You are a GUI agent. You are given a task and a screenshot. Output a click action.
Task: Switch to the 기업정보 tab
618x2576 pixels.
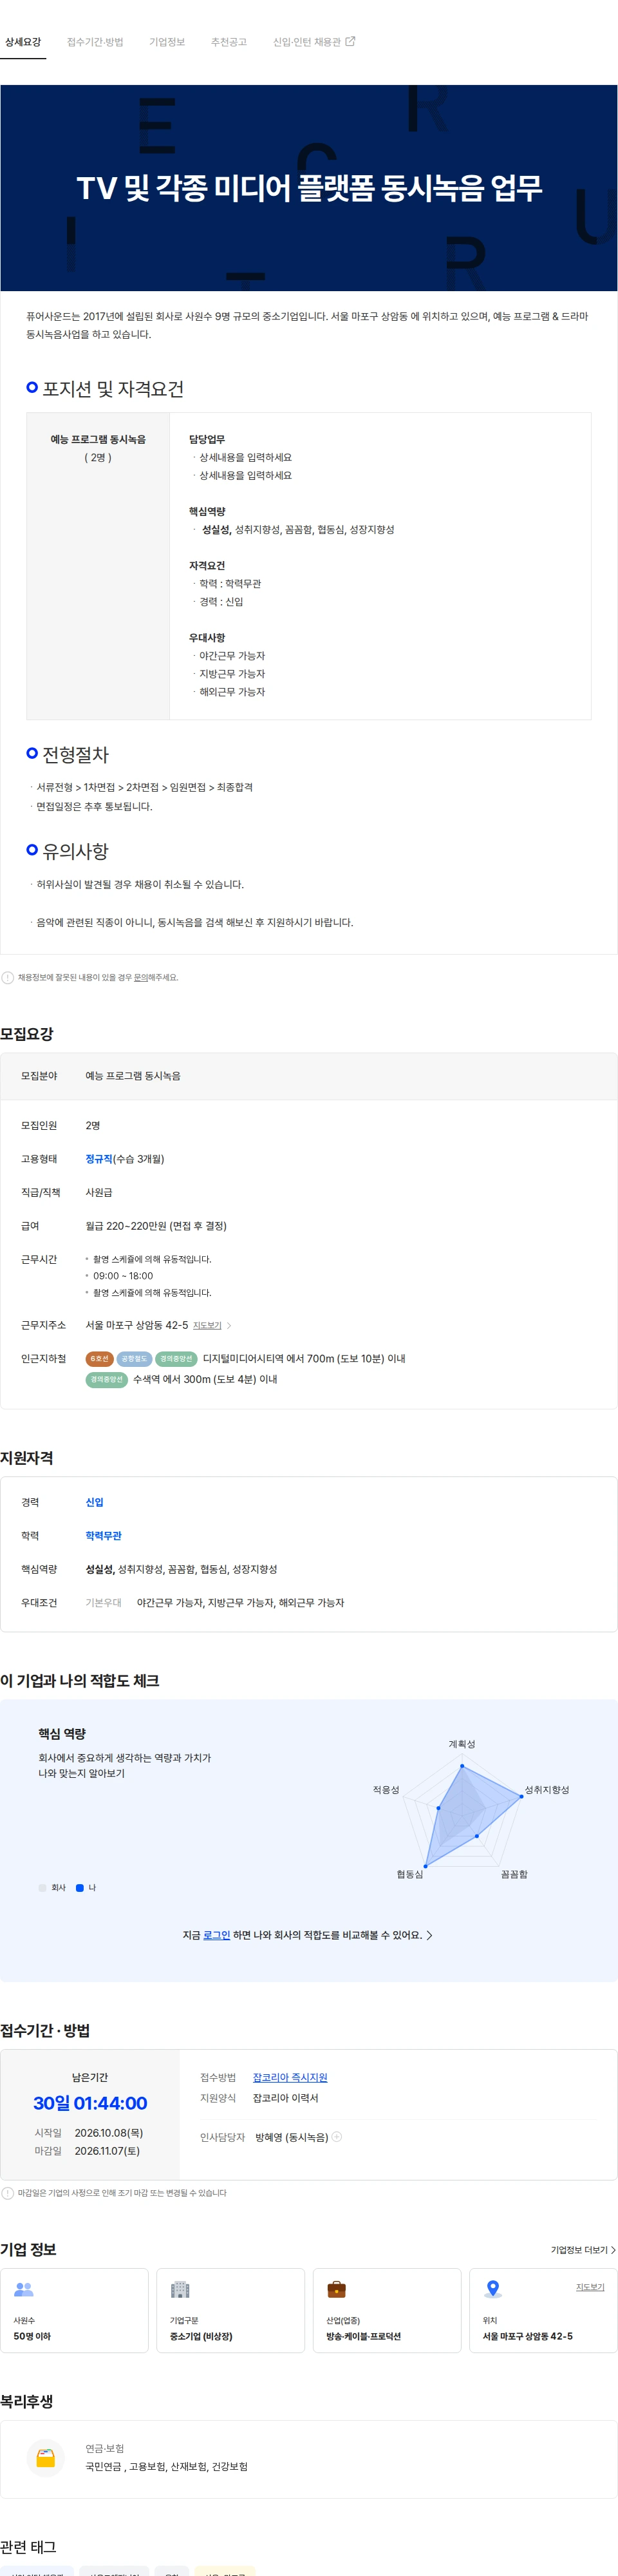[167, 42]
